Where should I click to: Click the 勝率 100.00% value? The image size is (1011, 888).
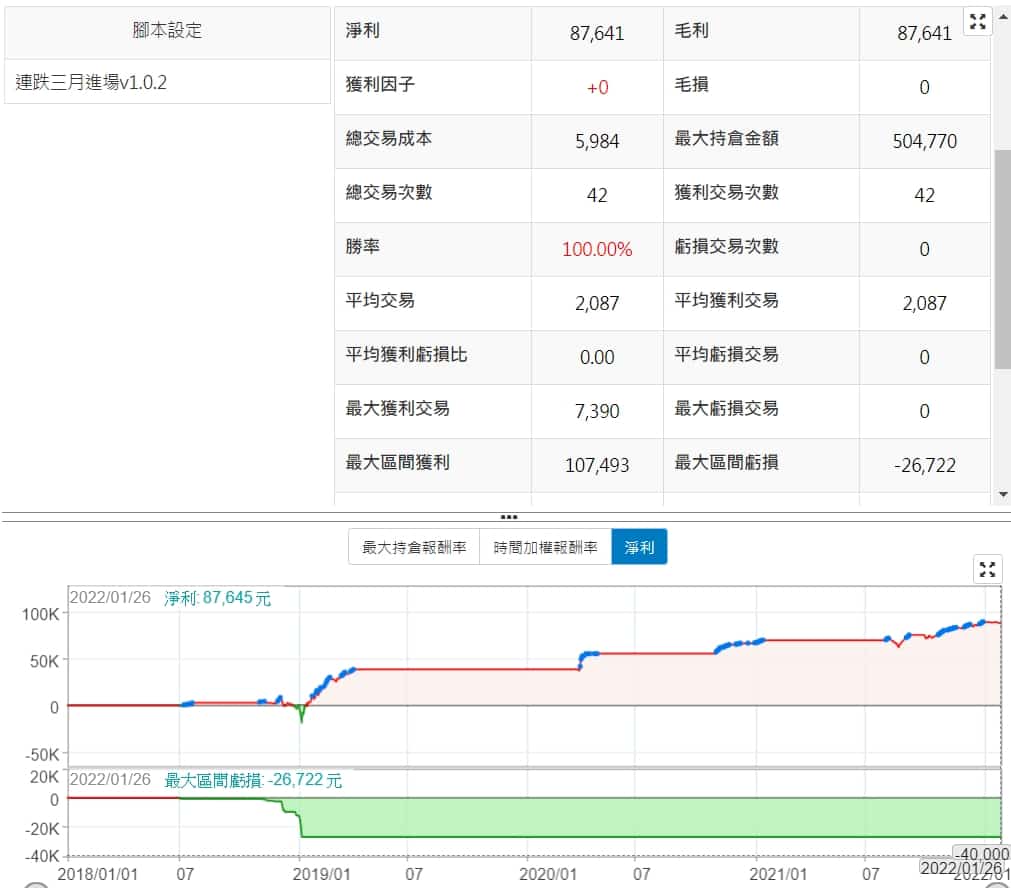click(597, 249)
